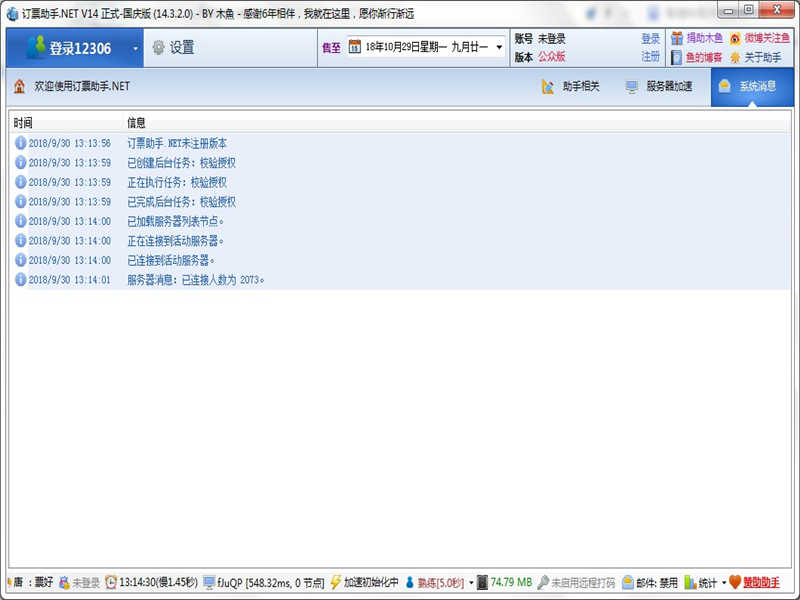This screenshot has height=600, width=800.
Task: Click the calendar icon in the 售至 date field
Action: 354,47
